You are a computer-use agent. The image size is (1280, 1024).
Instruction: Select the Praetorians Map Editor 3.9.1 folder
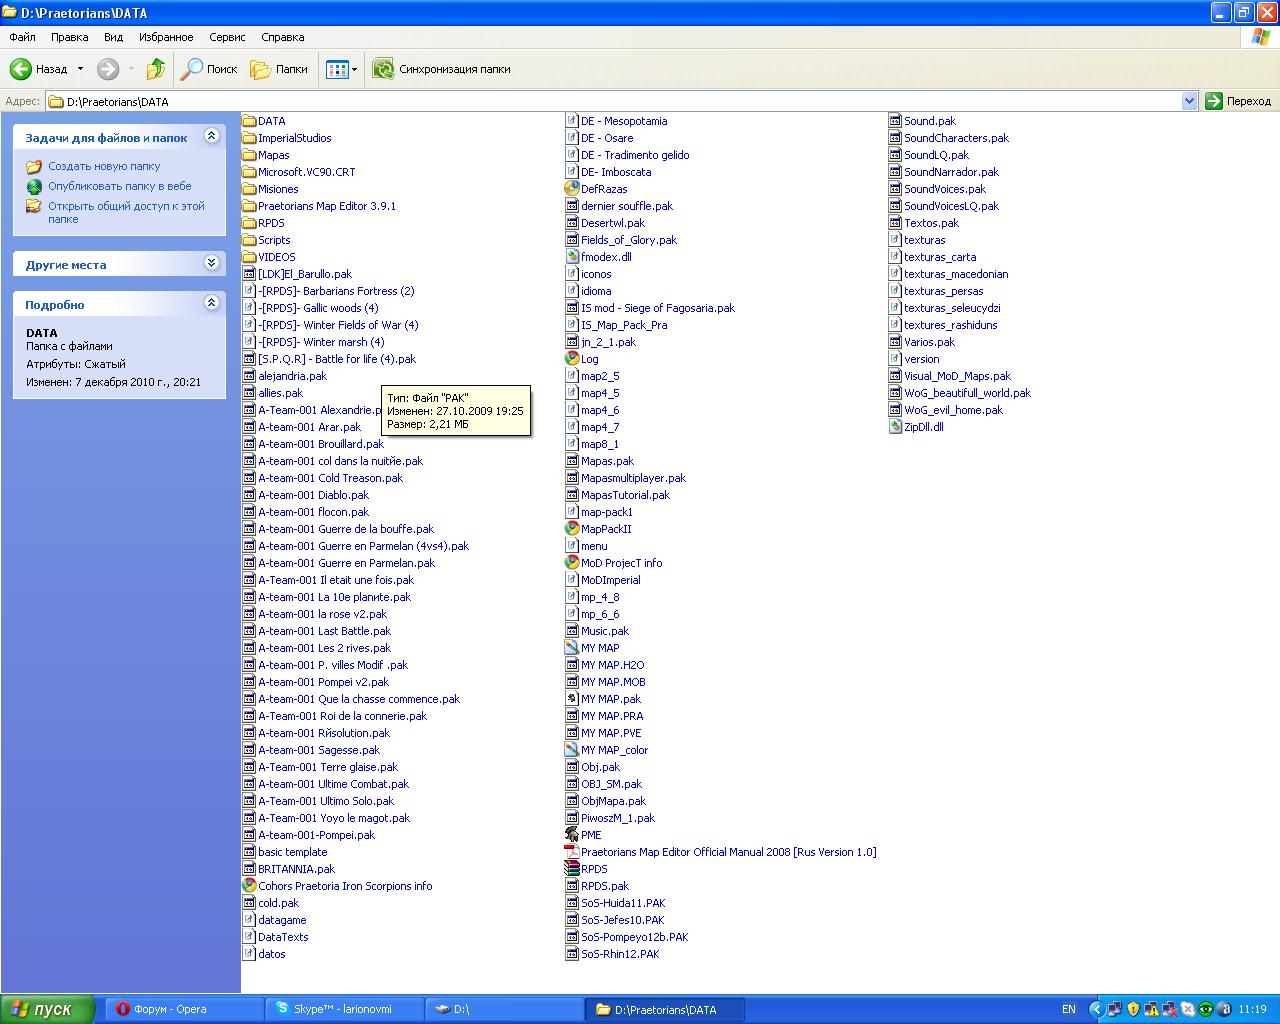[x=319, y=206]
